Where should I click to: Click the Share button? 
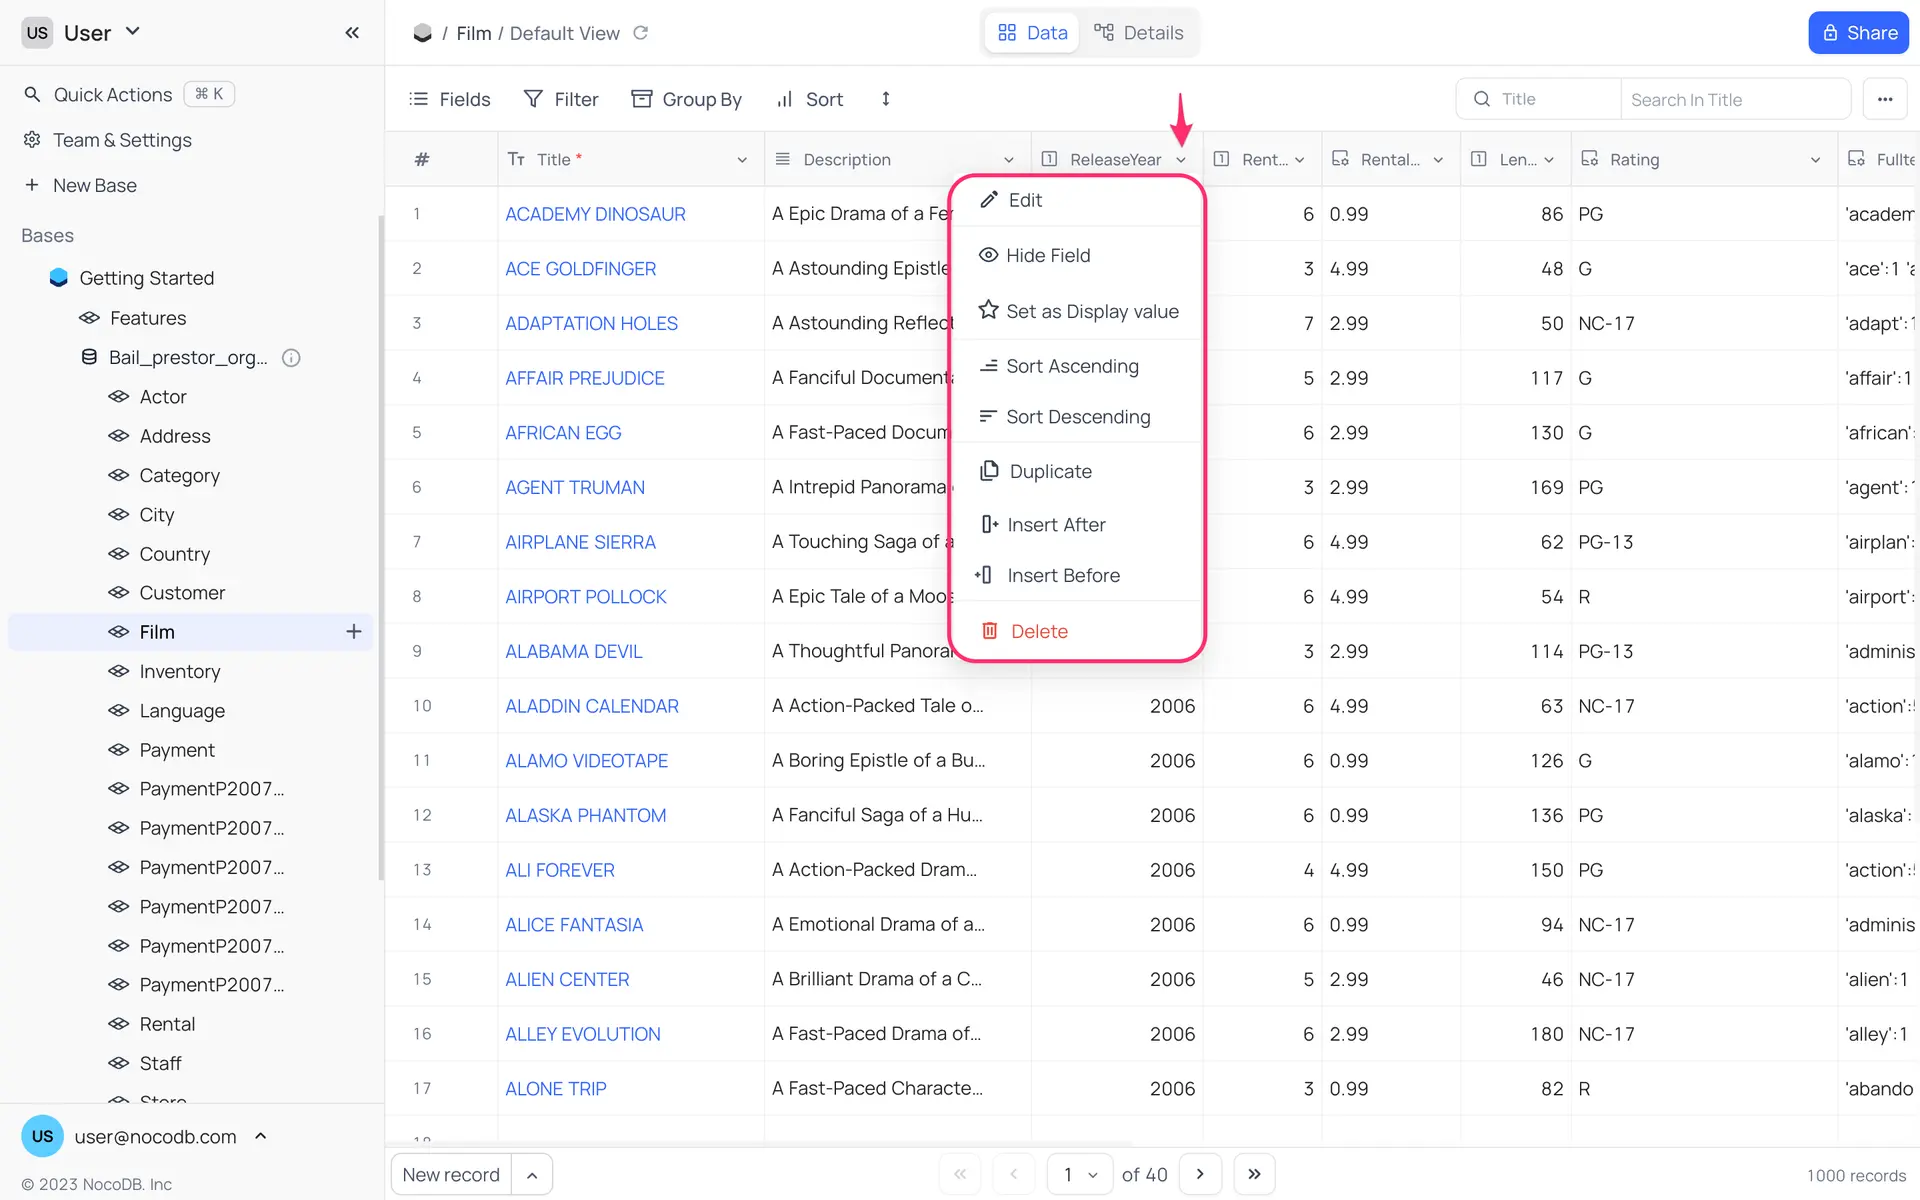tap(1859, 33)
